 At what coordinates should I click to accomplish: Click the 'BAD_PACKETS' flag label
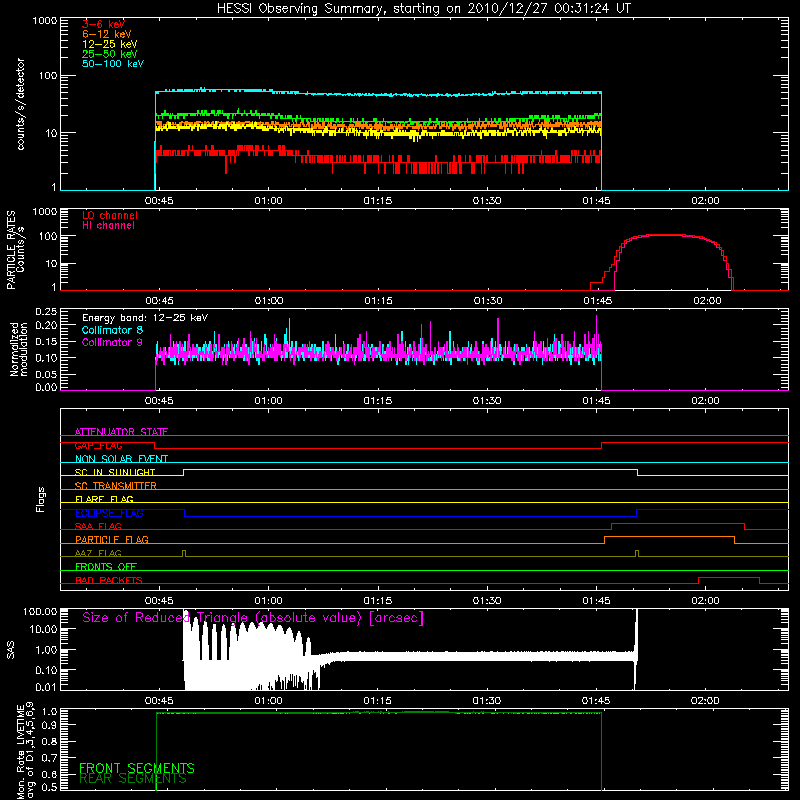[x=109, y=580]
